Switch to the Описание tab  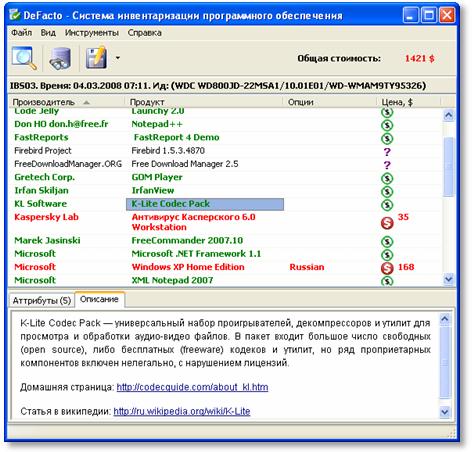point(99,299)
